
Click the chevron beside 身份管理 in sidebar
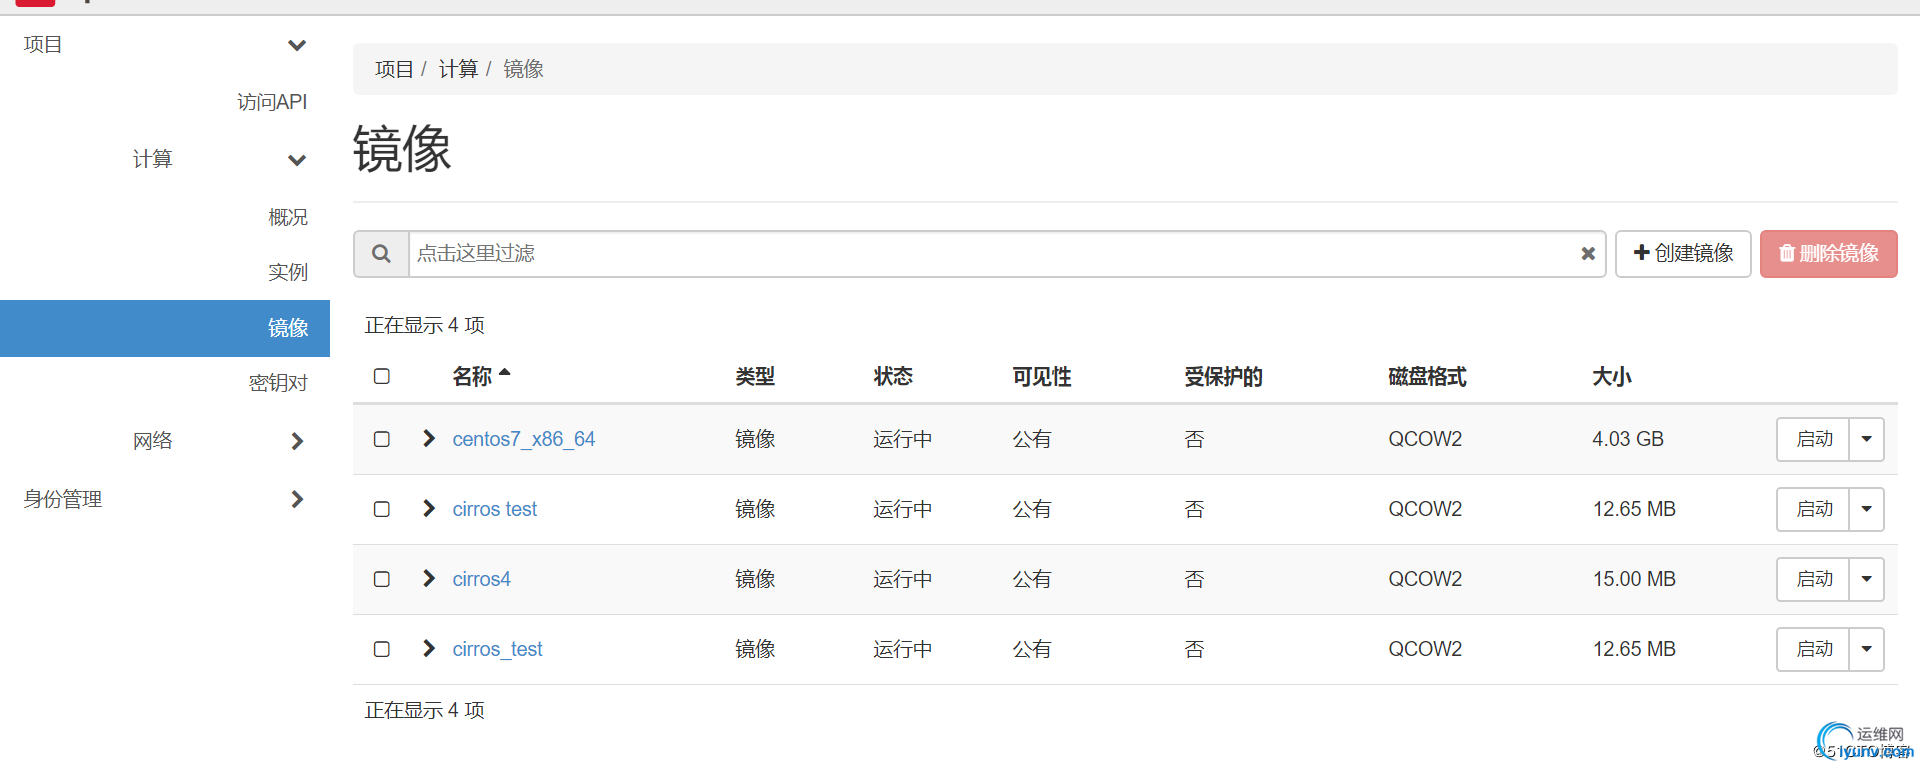click(x=297, y=499)
